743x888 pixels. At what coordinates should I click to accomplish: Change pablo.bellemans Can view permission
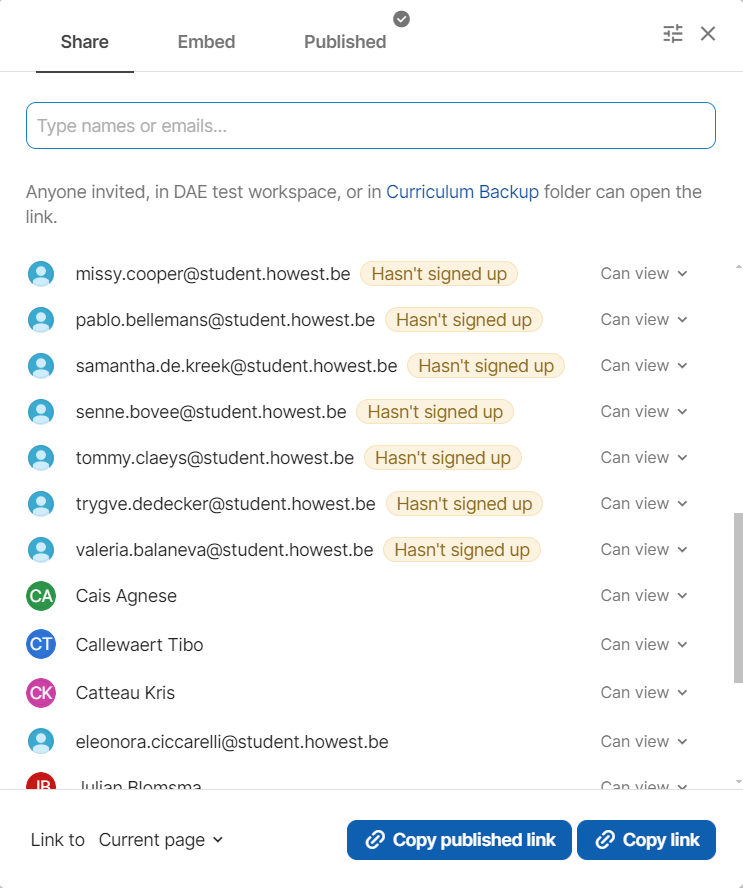coord(644,320)
